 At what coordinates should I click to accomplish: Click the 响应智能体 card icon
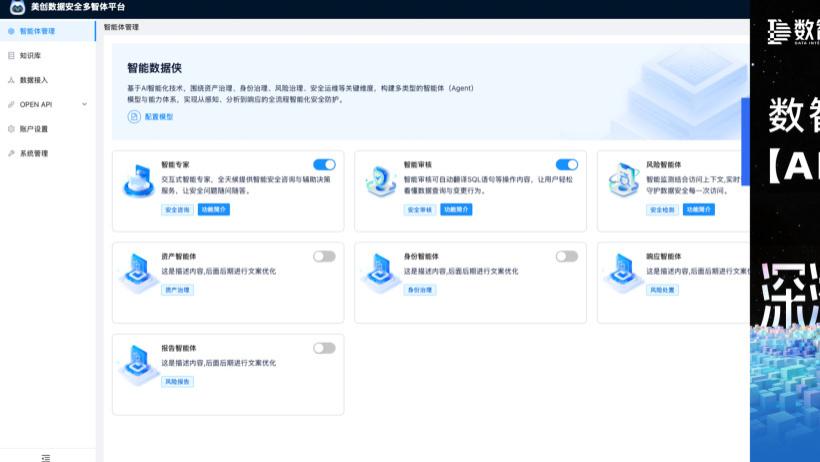(x=623, y=273)
